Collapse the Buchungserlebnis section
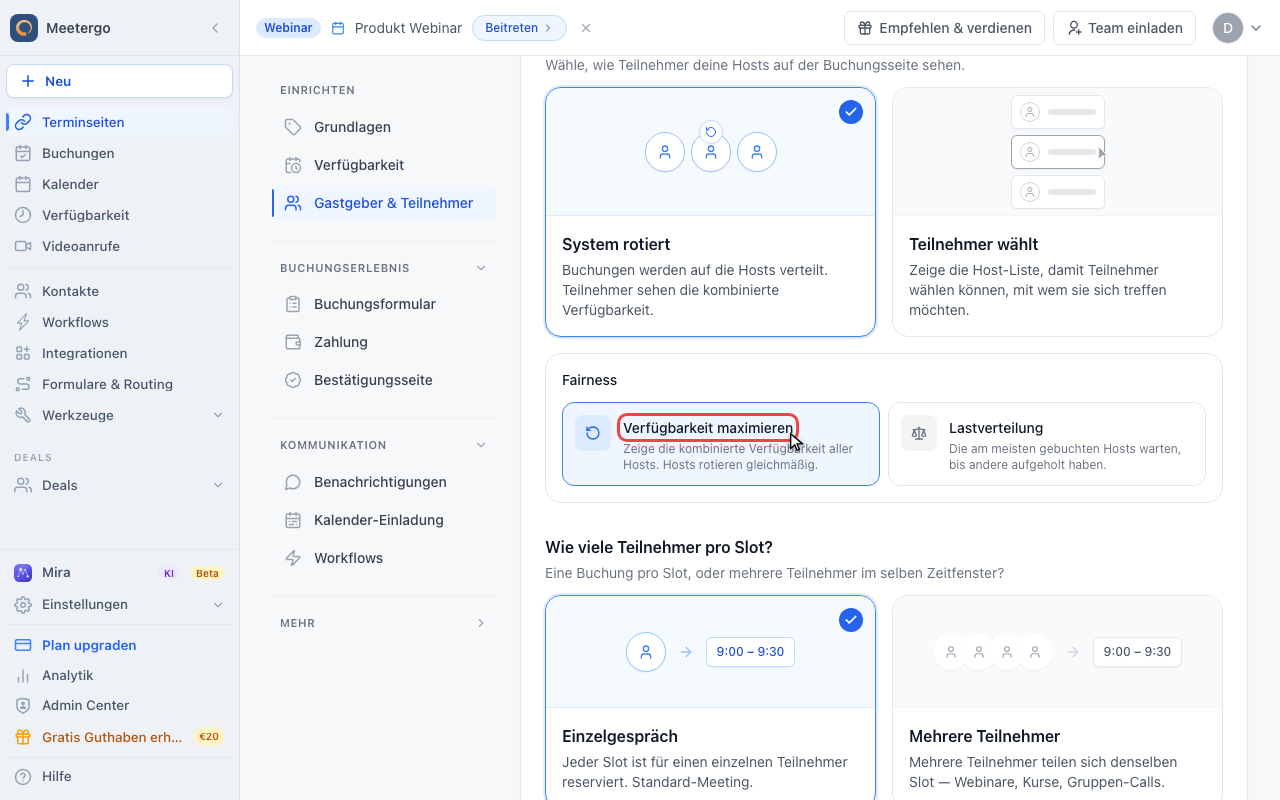The image size is (1280, 800). 481,268
